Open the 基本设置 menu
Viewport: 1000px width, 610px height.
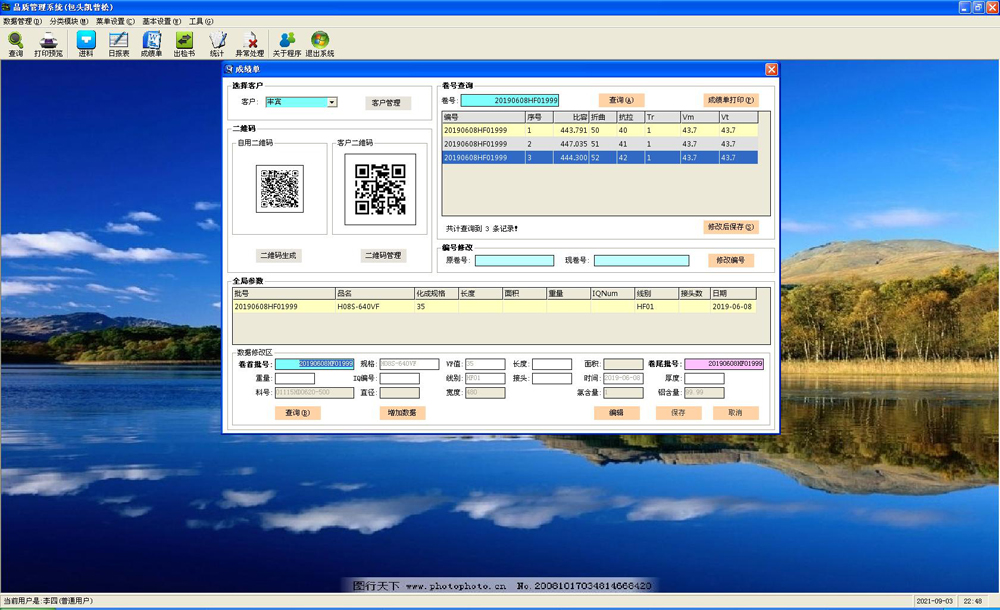coord(162,21)
